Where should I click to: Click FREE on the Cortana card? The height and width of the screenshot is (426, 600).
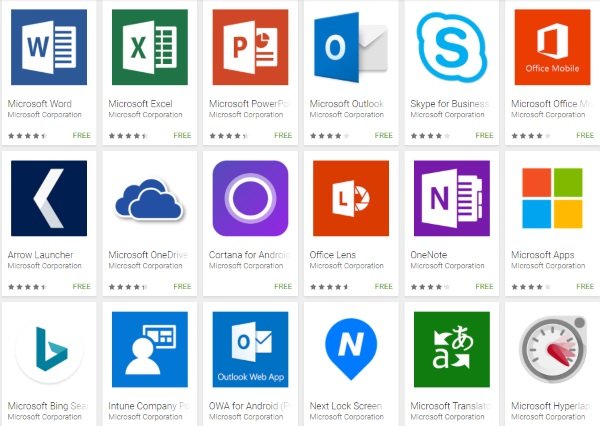[283, 287]
